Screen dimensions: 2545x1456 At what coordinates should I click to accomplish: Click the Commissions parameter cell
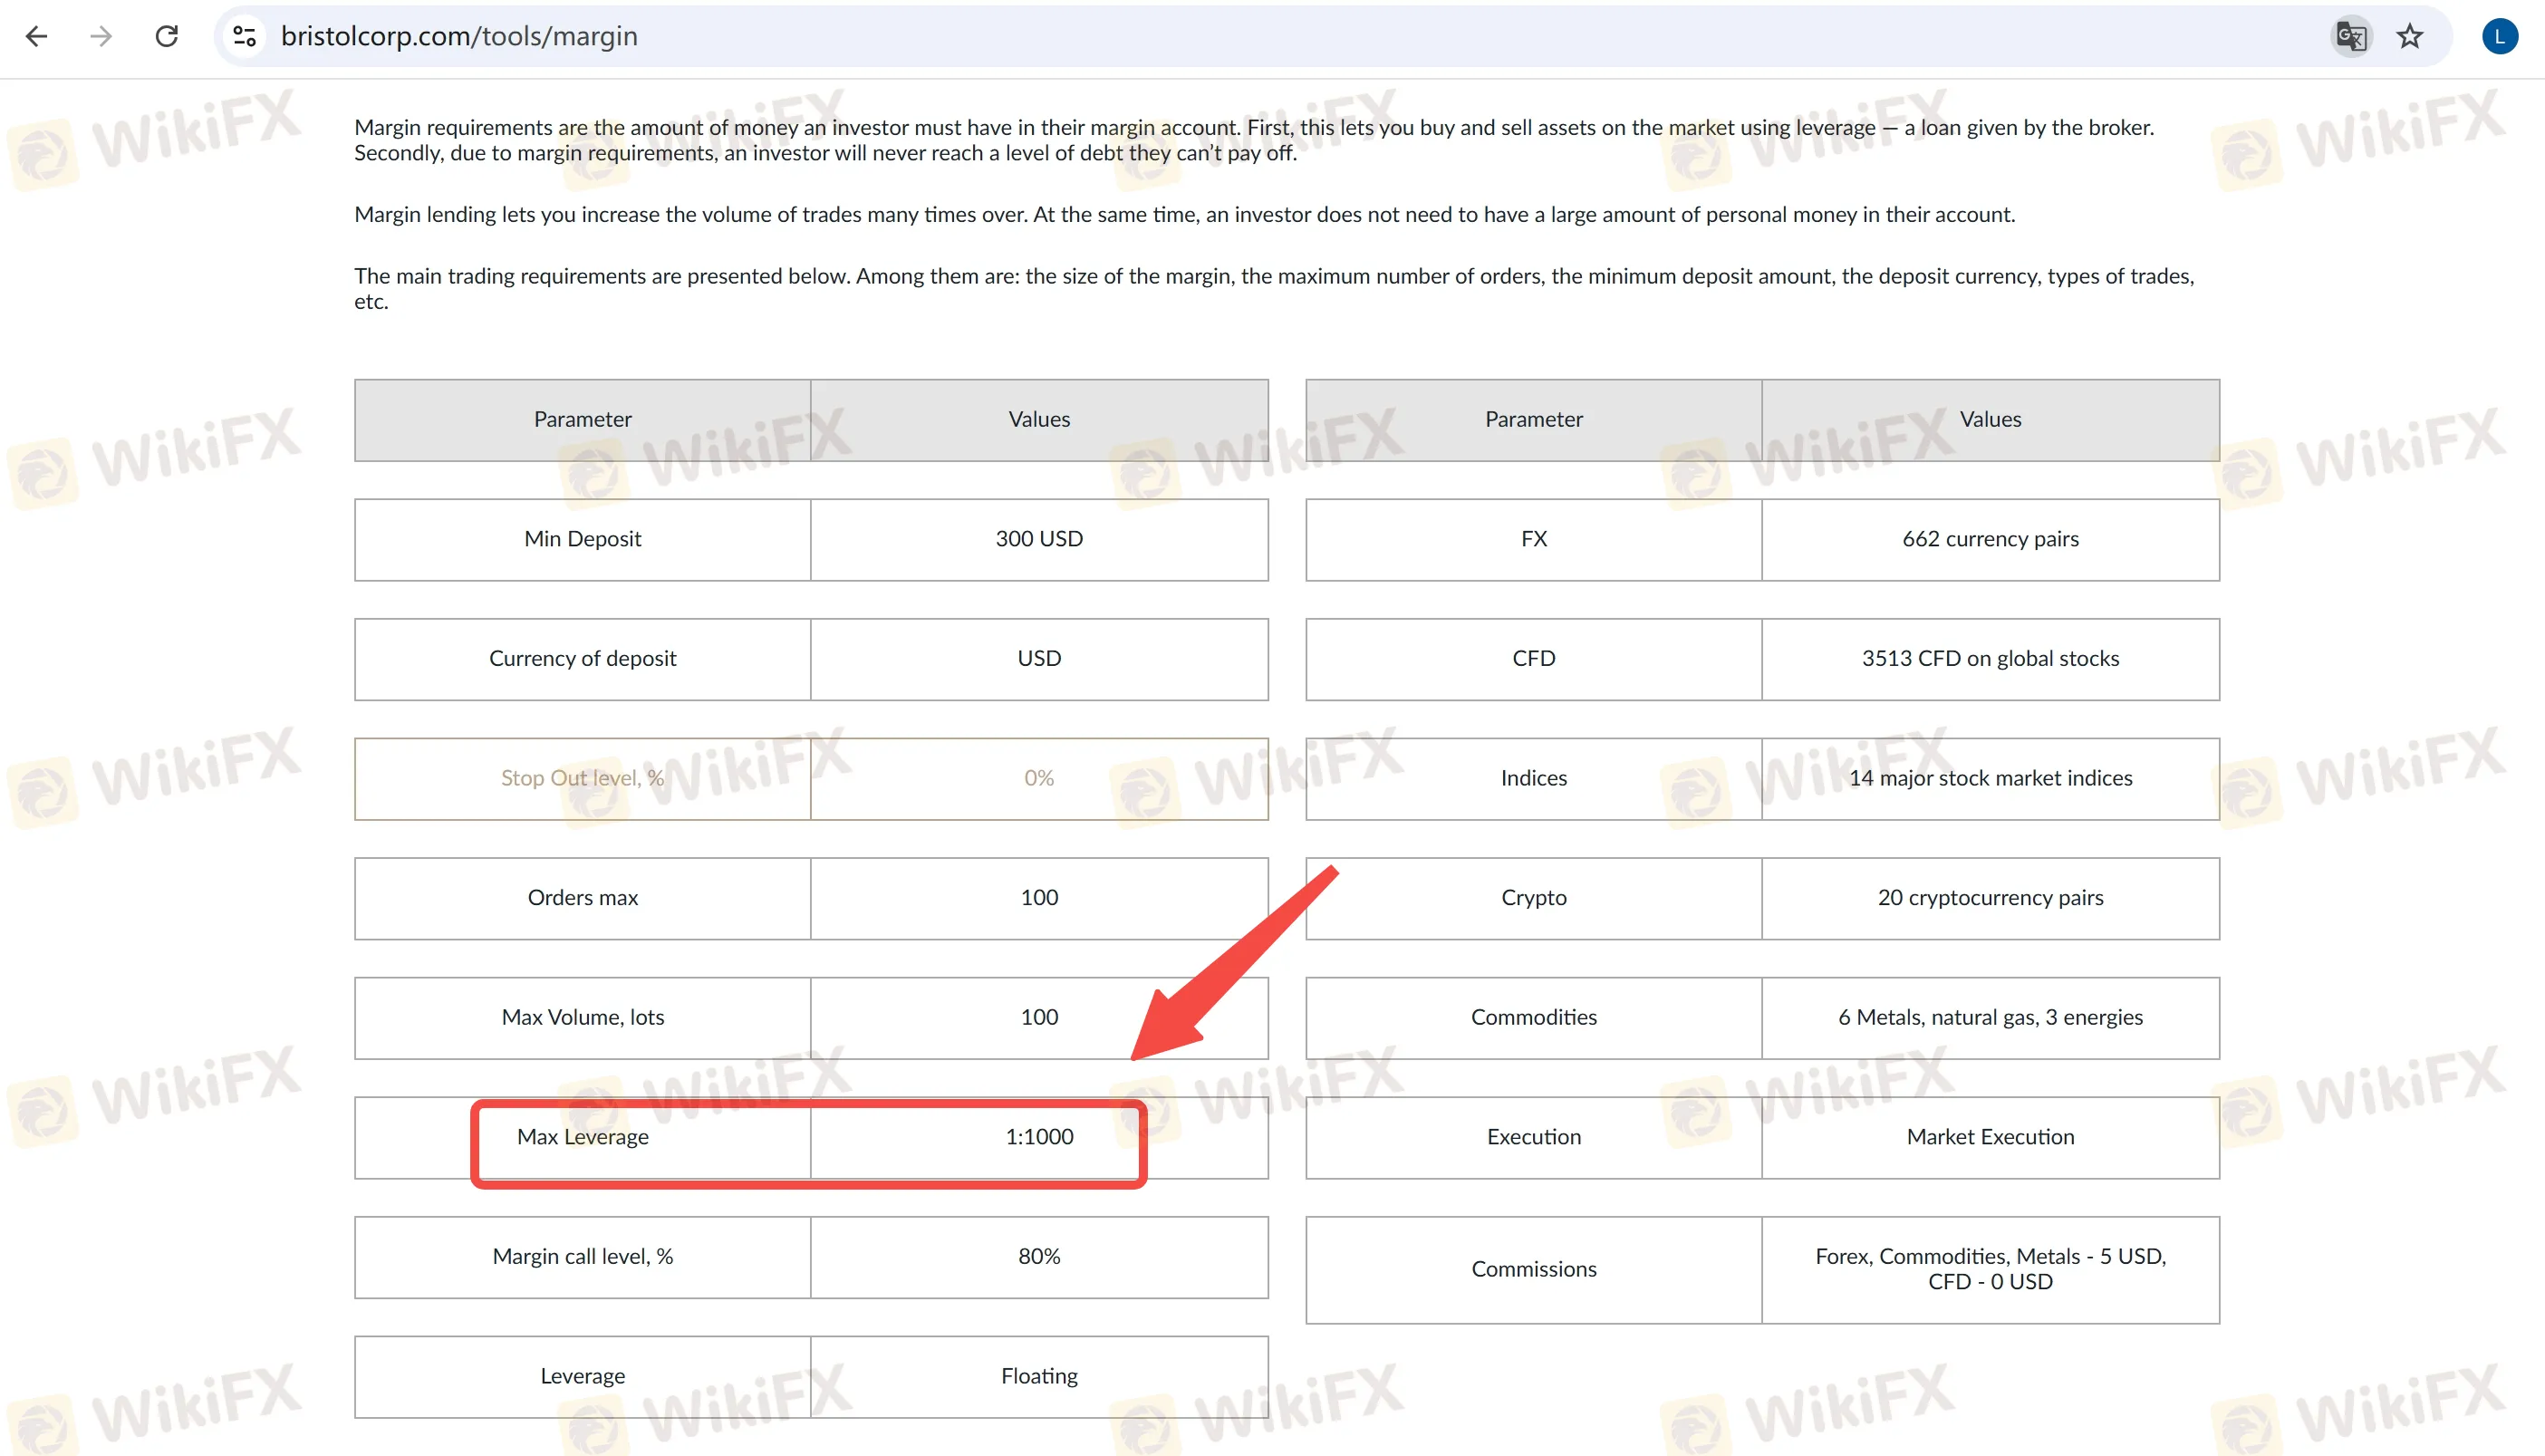coord(1533,1269)
